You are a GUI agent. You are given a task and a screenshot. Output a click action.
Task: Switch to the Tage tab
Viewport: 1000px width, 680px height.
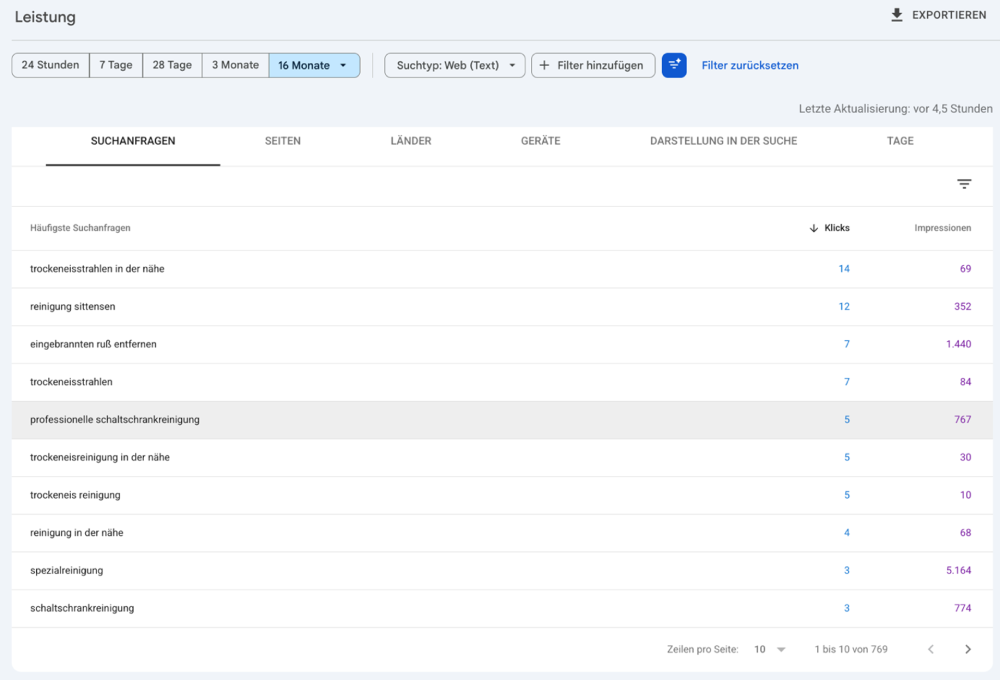tap(901, 141)
